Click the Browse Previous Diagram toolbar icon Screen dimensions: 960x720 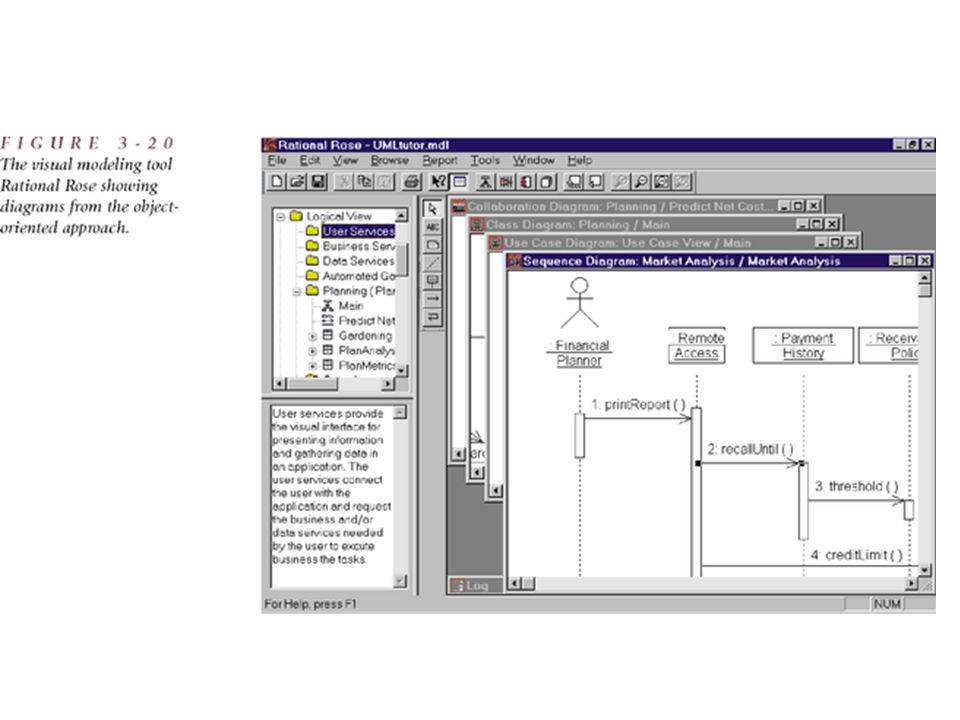pyautogui.click(x=594, y=181)
